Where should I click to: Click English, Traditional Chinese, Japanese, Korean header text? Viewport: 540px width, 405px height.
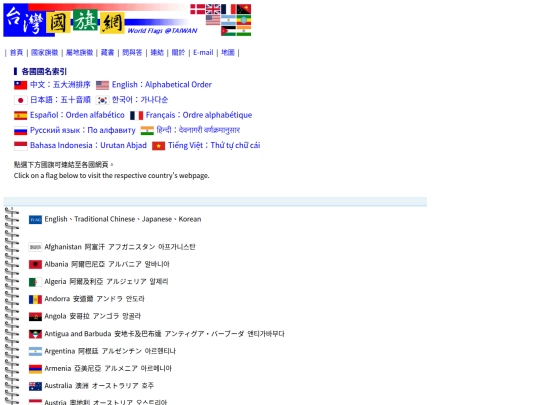pyautogui.click(x=123, y=219)
